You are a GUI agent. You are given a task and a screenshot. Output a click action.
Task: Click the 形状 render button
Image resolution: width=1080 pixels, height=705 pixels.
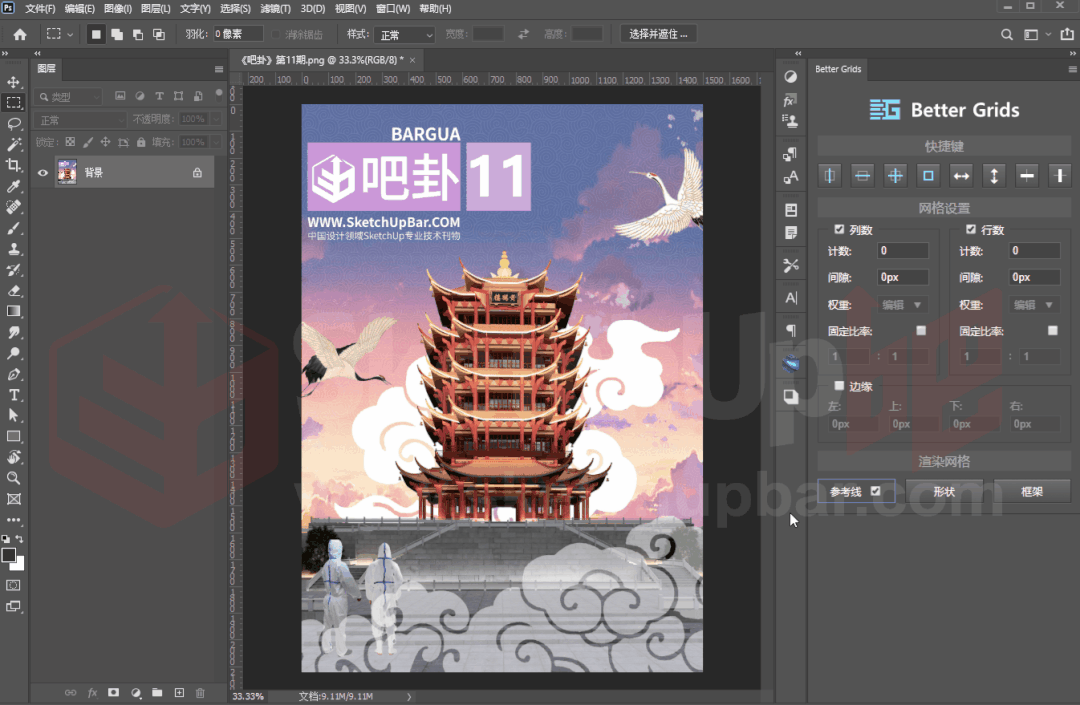click(944, 492)
